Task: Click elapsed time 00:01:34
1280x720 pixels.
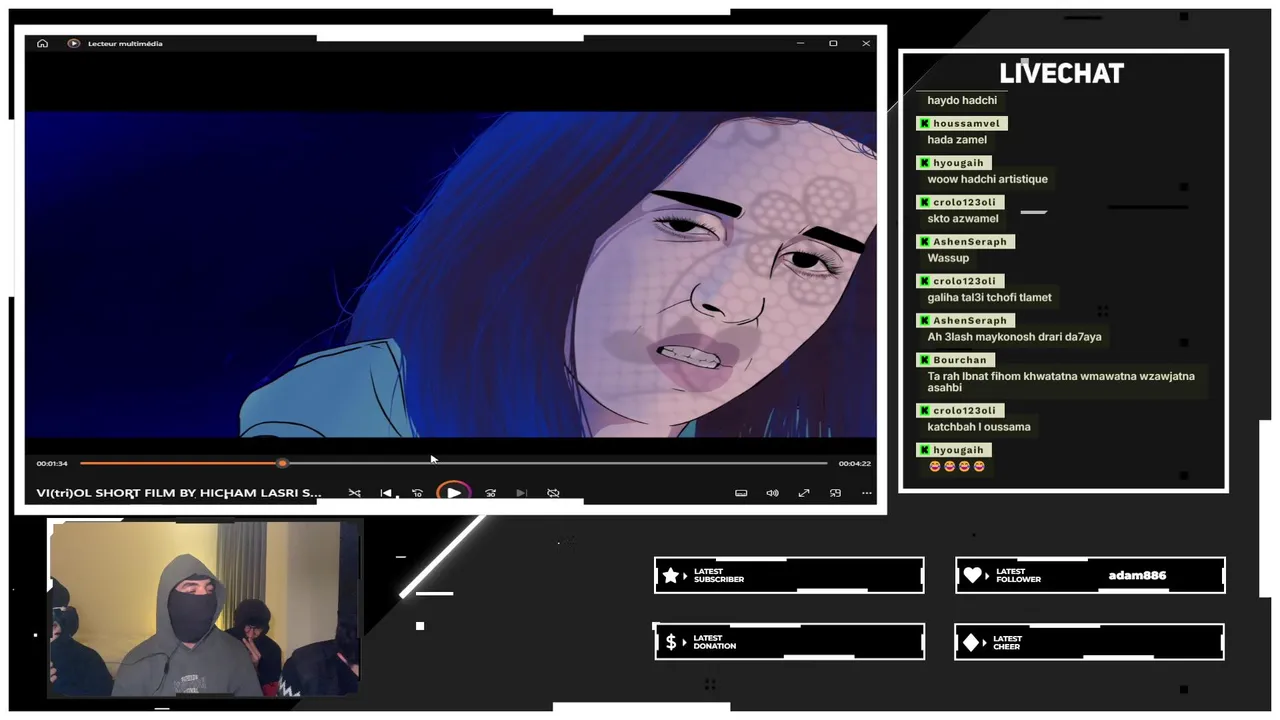Action: (x=52, y=463)
